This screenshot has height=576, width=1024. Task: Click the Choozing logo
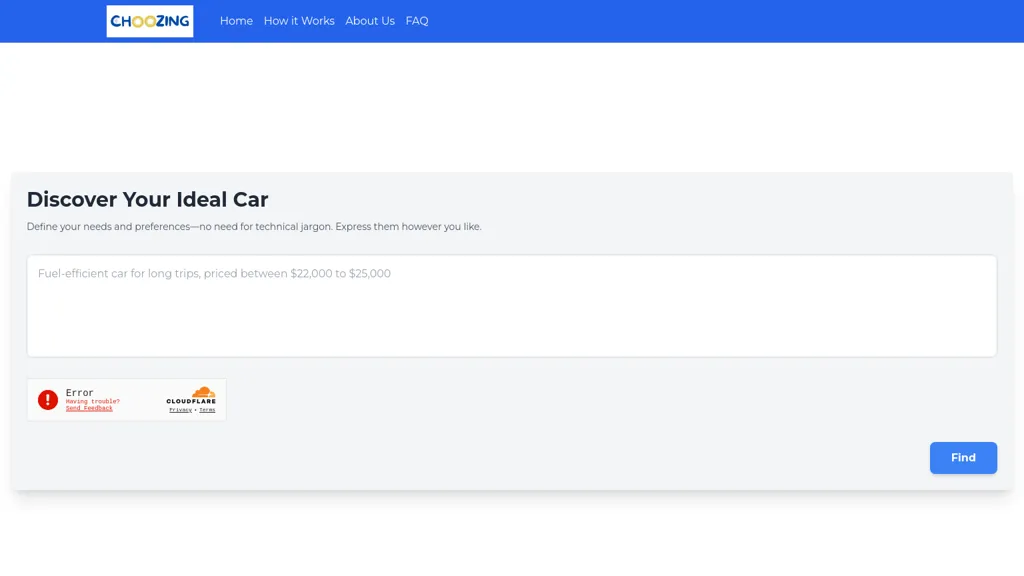150,21
